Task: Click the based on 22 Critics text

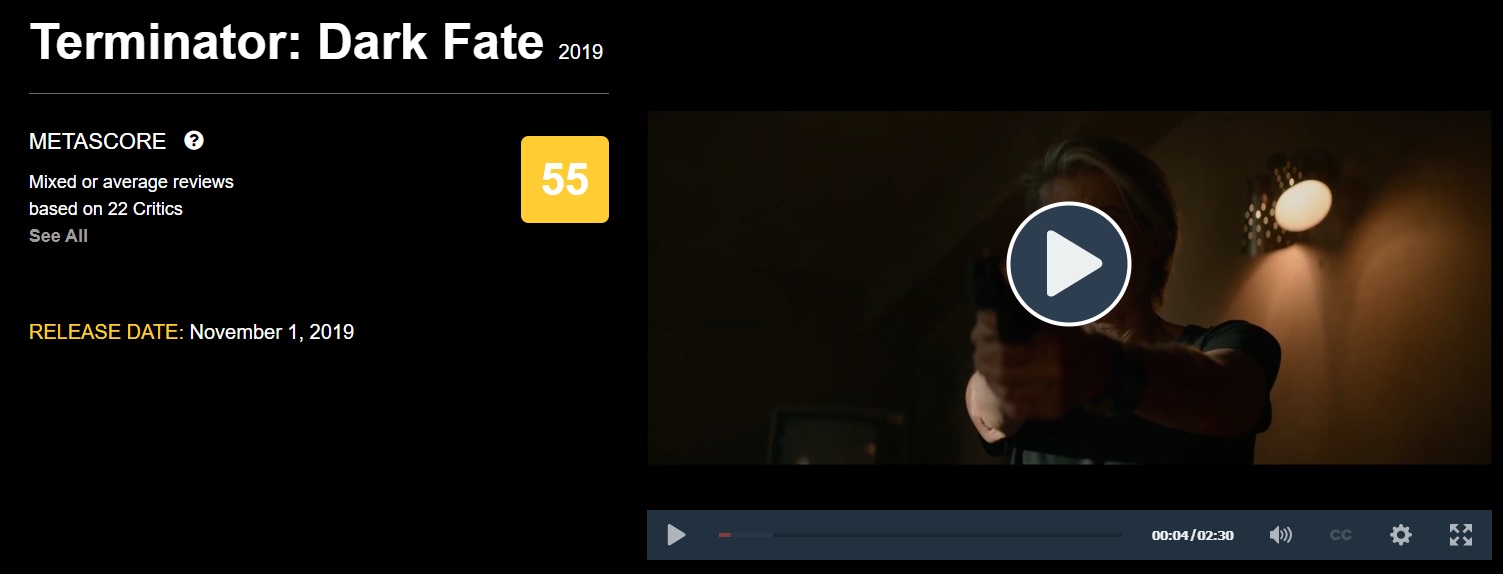Action: 106,209
